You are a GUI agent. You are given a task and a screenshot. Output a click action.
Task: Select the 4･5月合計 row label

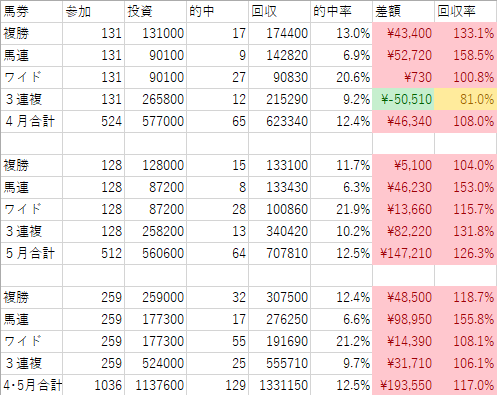(31, 385)
